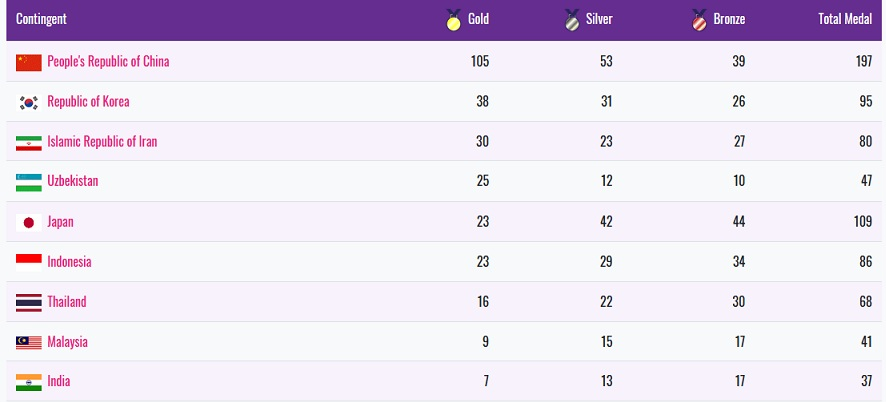The height and width of the screenshot is (402, 886).
Task: Click the Total Medal column header
Action: pos(845,19)
